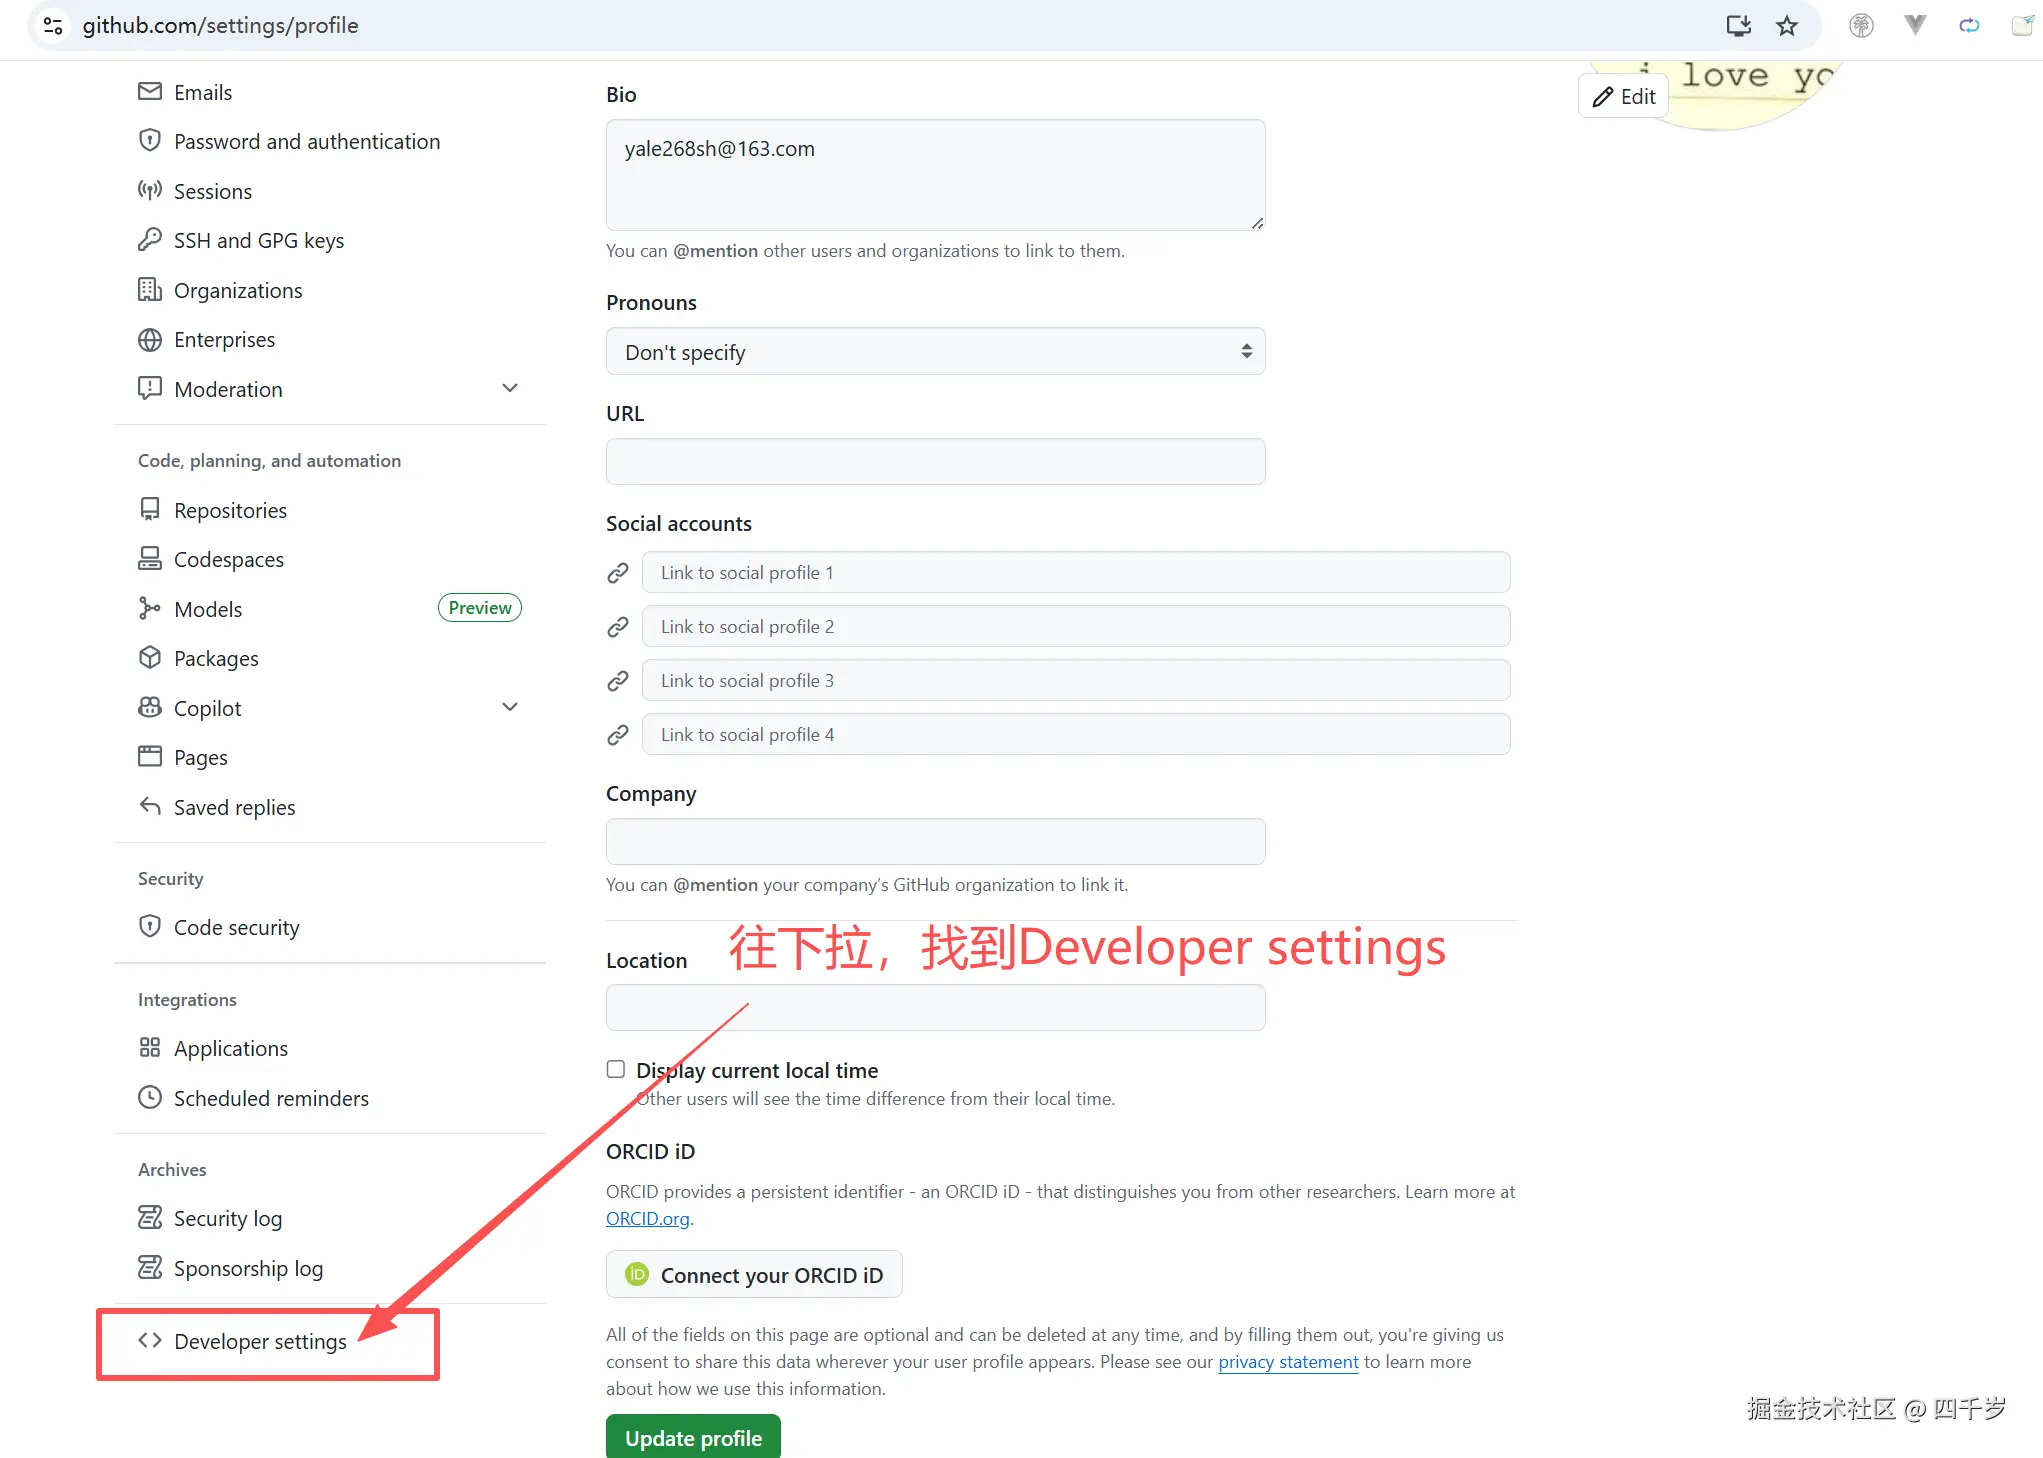2043x1458 pixels.
Task: Click the Update profile button
Action: pos(692,1437)
